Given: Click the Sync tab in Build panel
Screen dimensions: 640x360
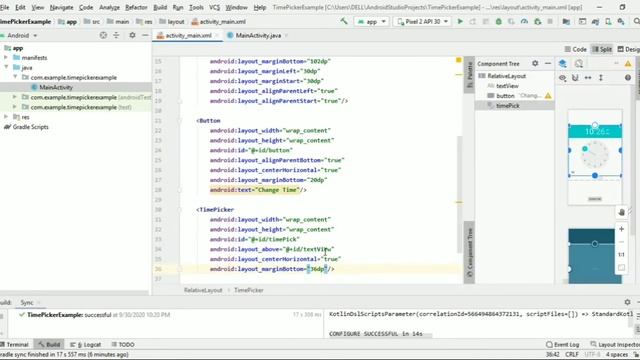Looking at the screenshot, I should click(x=27, y=302).
